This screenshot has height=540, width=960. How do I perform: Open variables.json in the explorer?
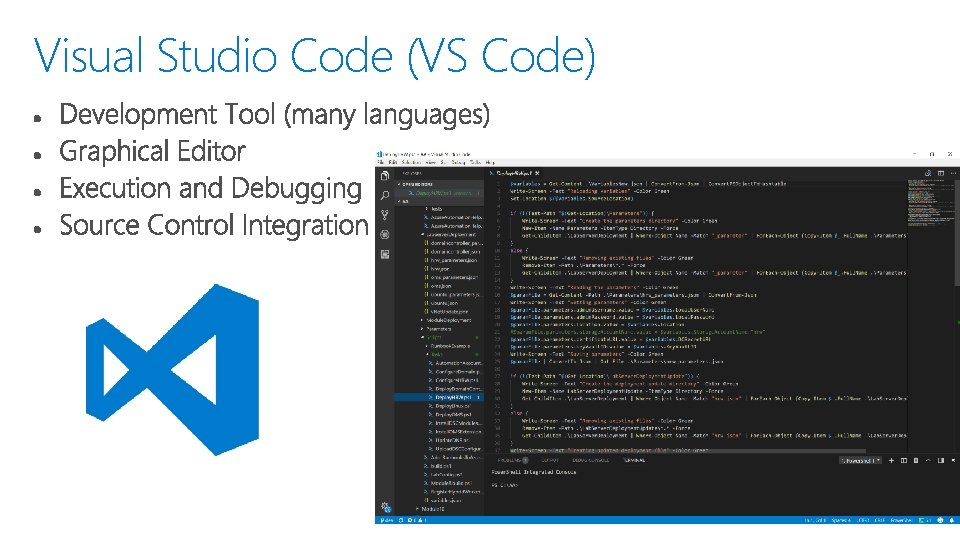coord(443,500)
